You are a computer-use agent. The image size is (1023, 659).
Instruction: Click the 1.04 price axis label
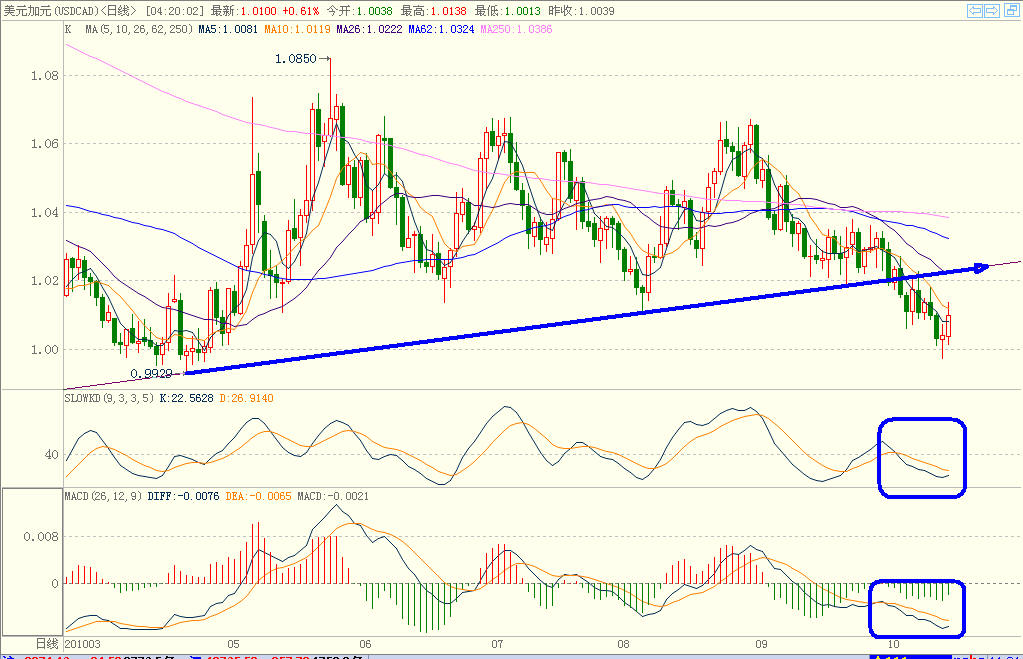45,213
